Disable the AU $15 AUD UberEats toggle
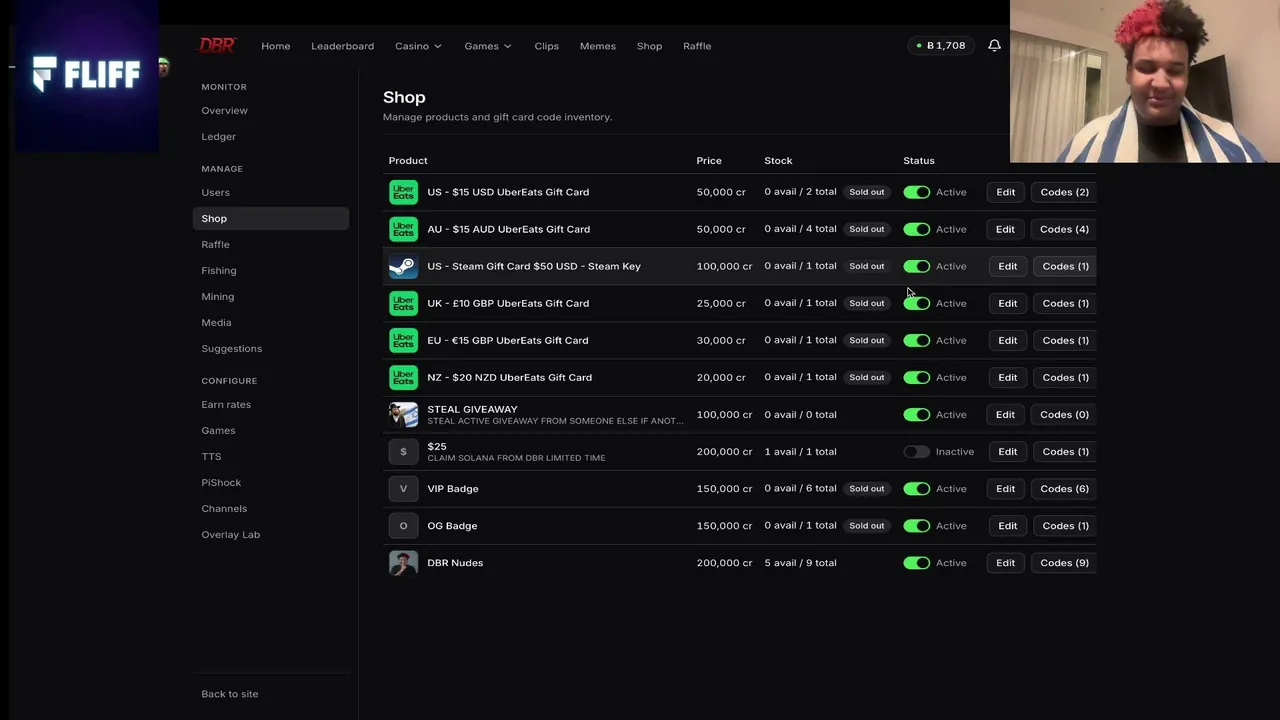The image size is (1280, 720). [x=916, y=229]
